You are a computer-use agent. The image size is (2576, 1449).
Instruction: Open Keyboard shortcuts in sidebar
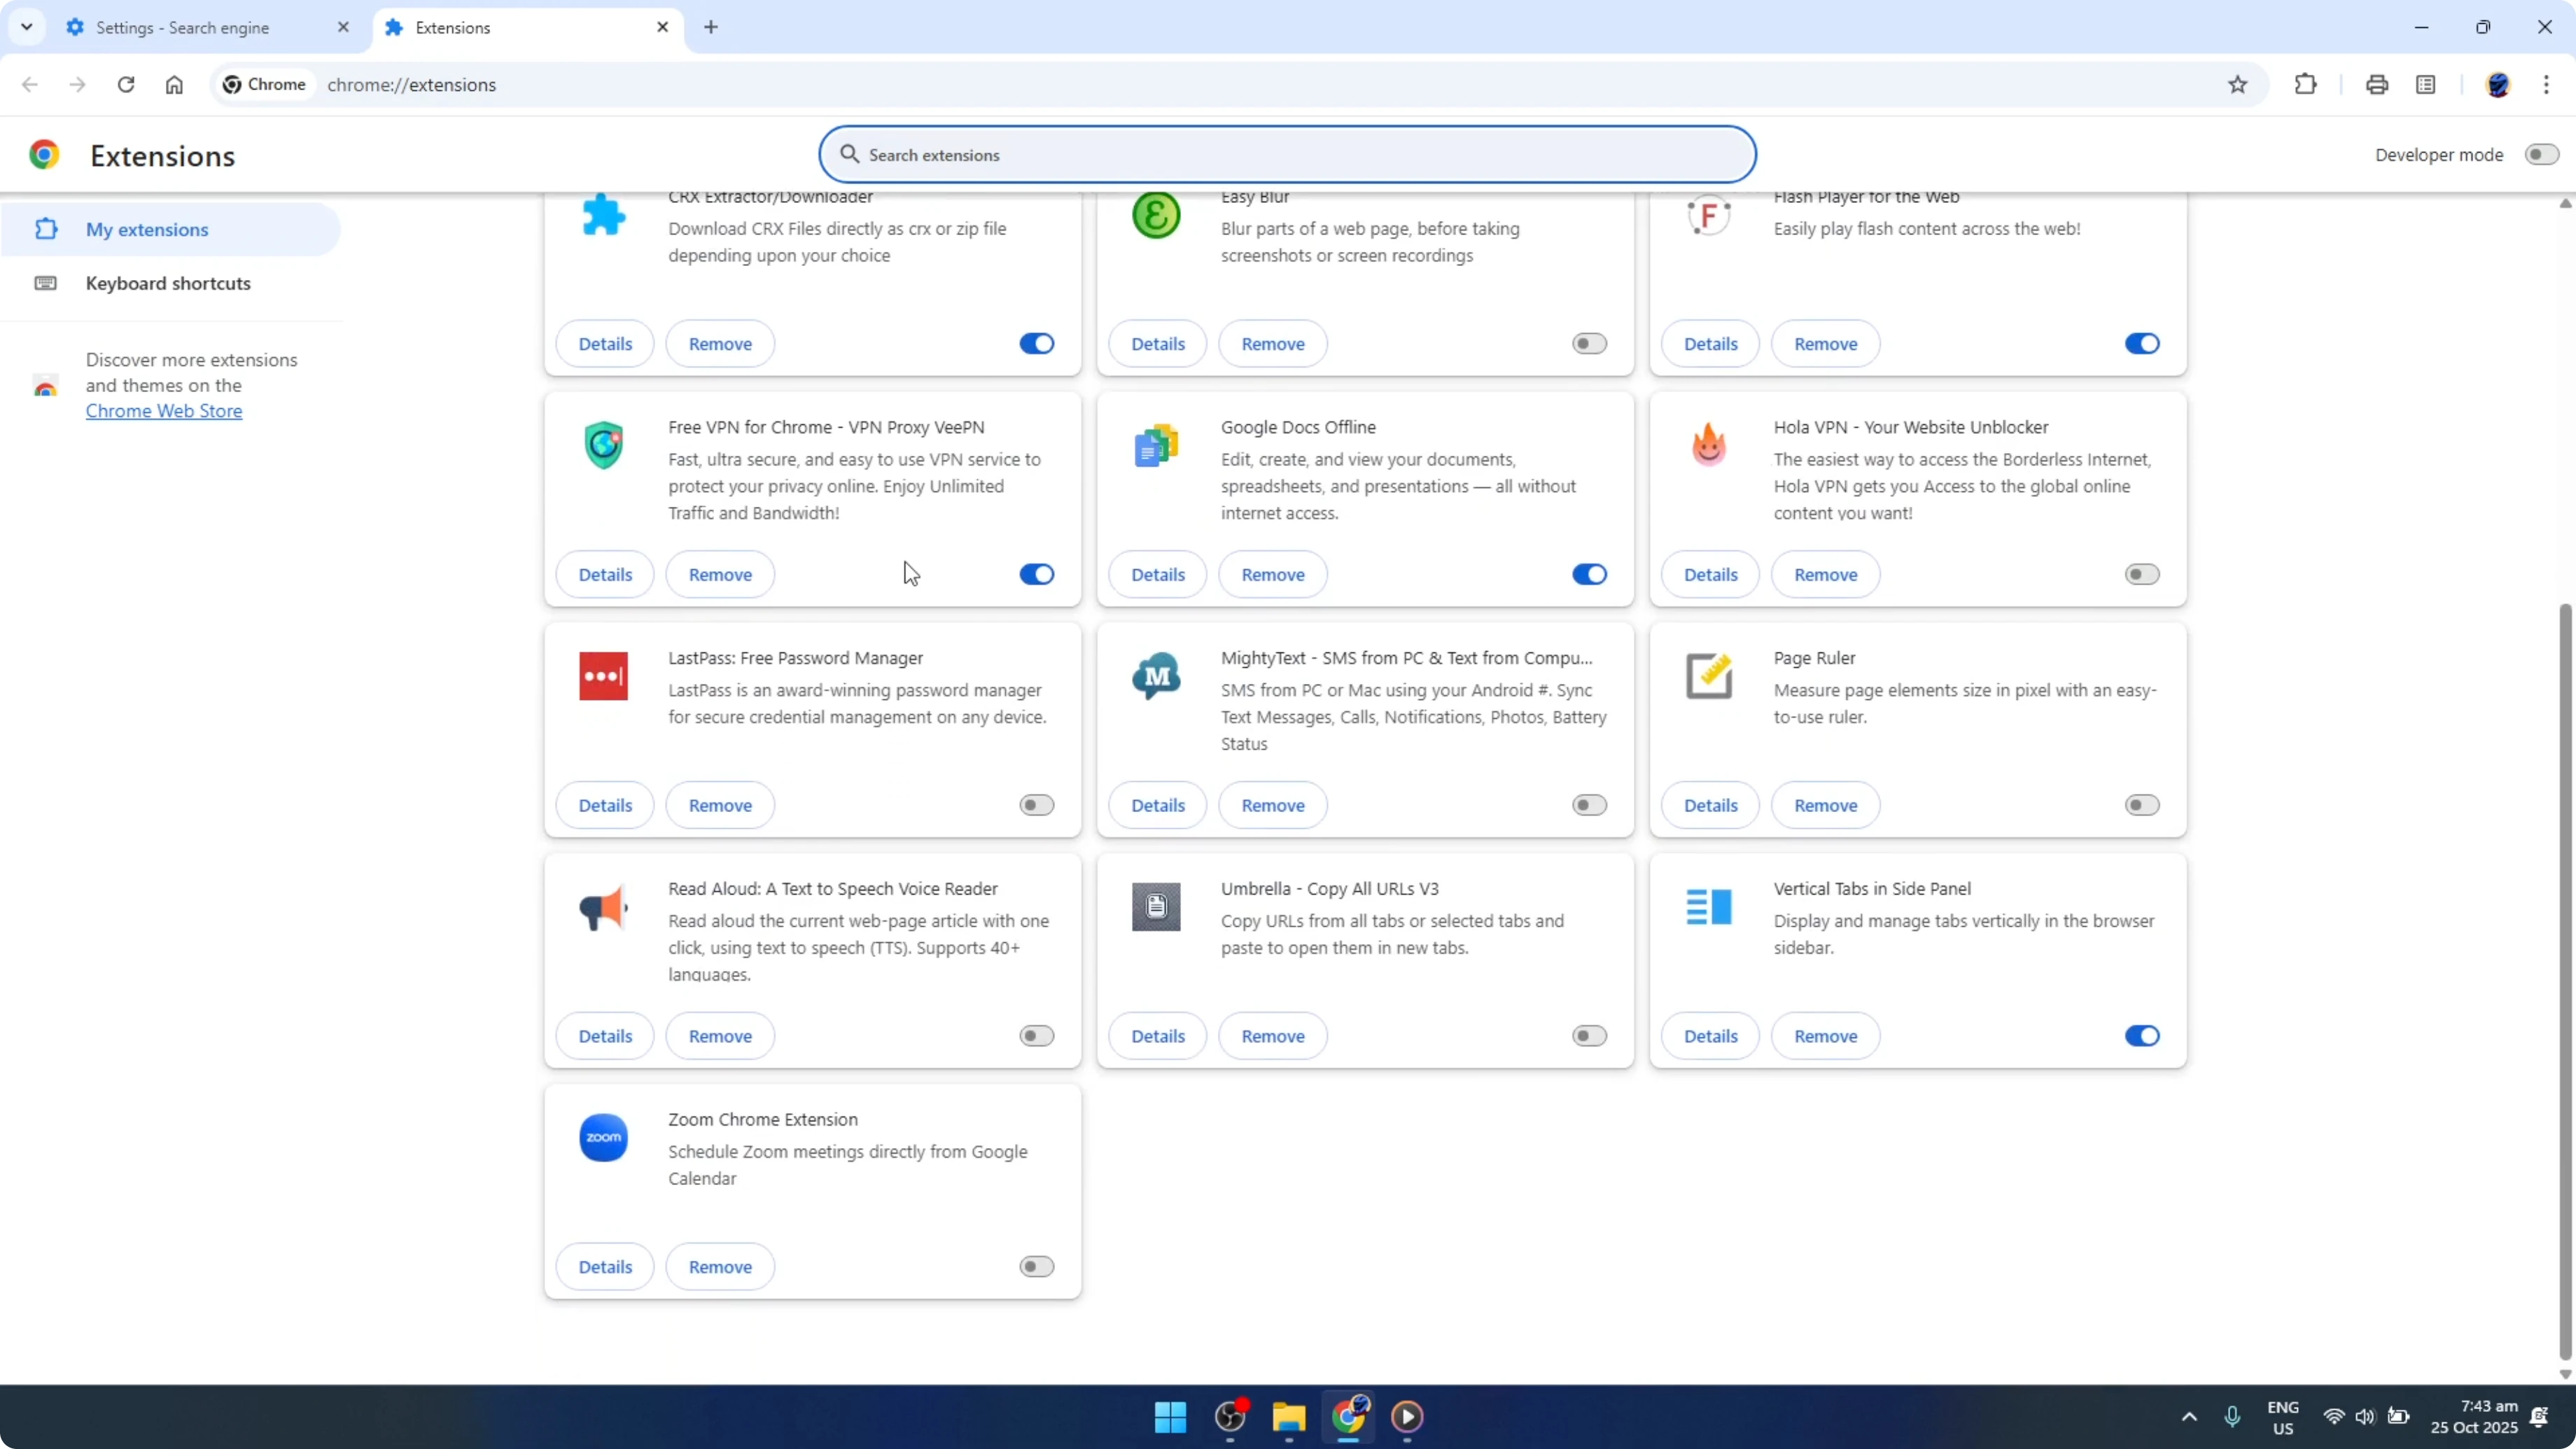point(170,283)
